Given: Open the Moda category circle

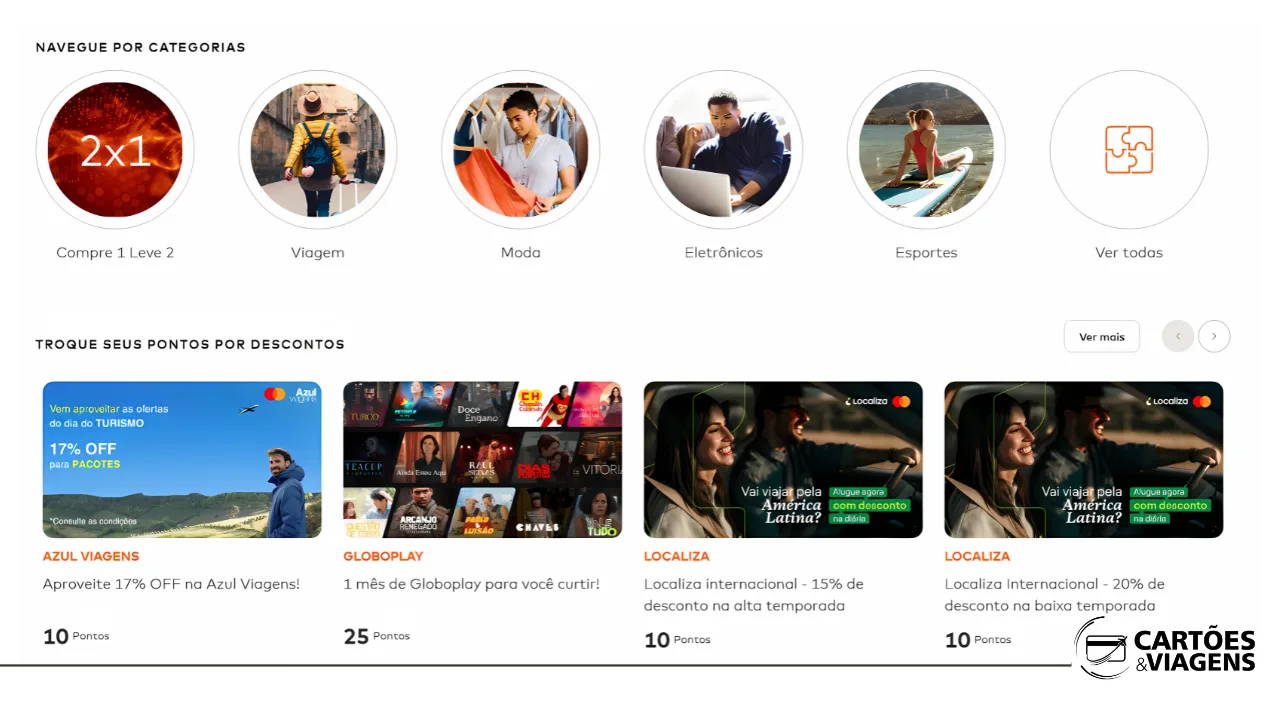Looking at the screenshot, I should (x=521, y=150).
